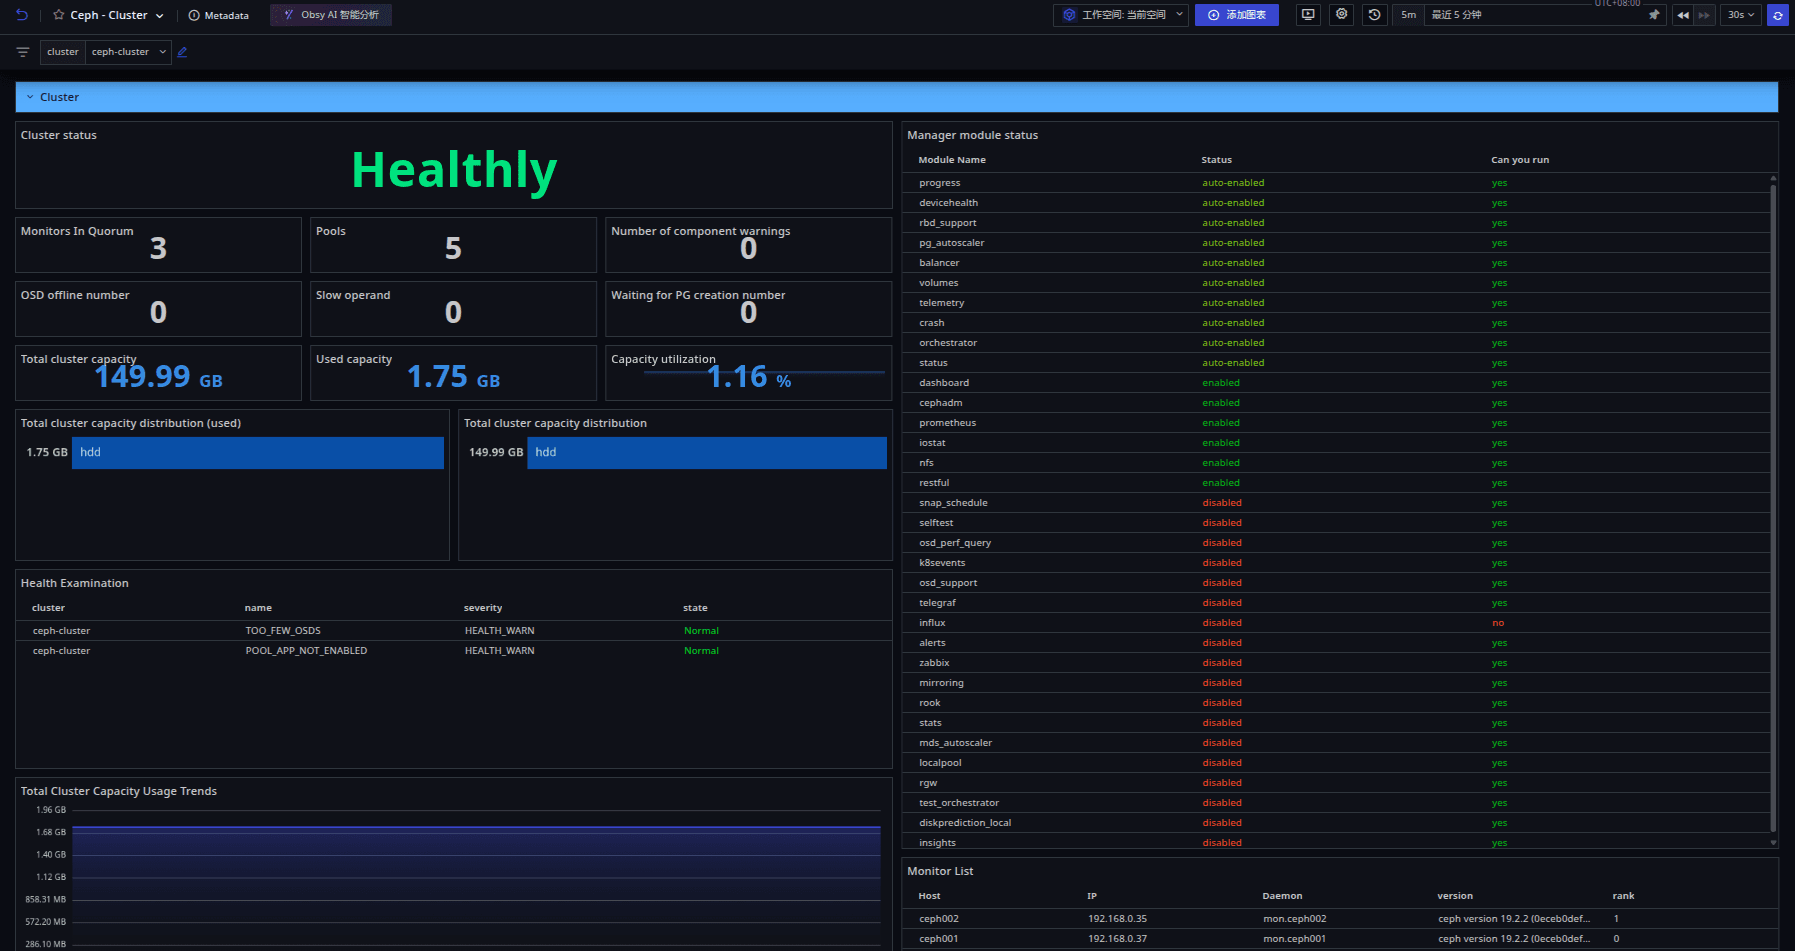1795x951 pixels.
Task: Click the 'no' value for influx
Action: point(1498,623)
